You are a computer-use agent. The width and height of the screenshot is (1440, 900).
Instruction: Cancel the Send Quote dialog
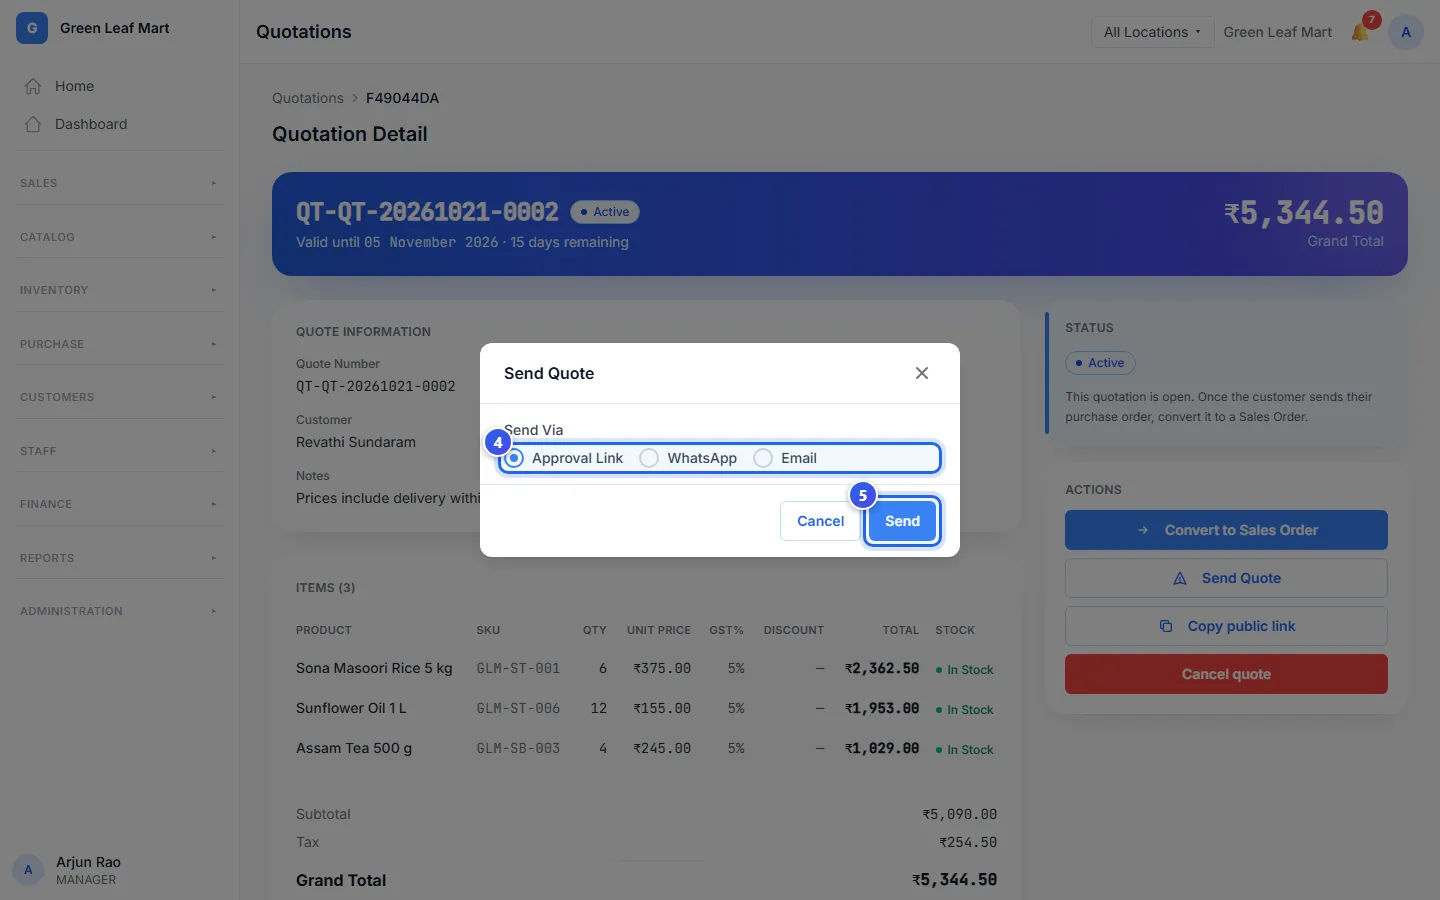click(x=820, y=521)
